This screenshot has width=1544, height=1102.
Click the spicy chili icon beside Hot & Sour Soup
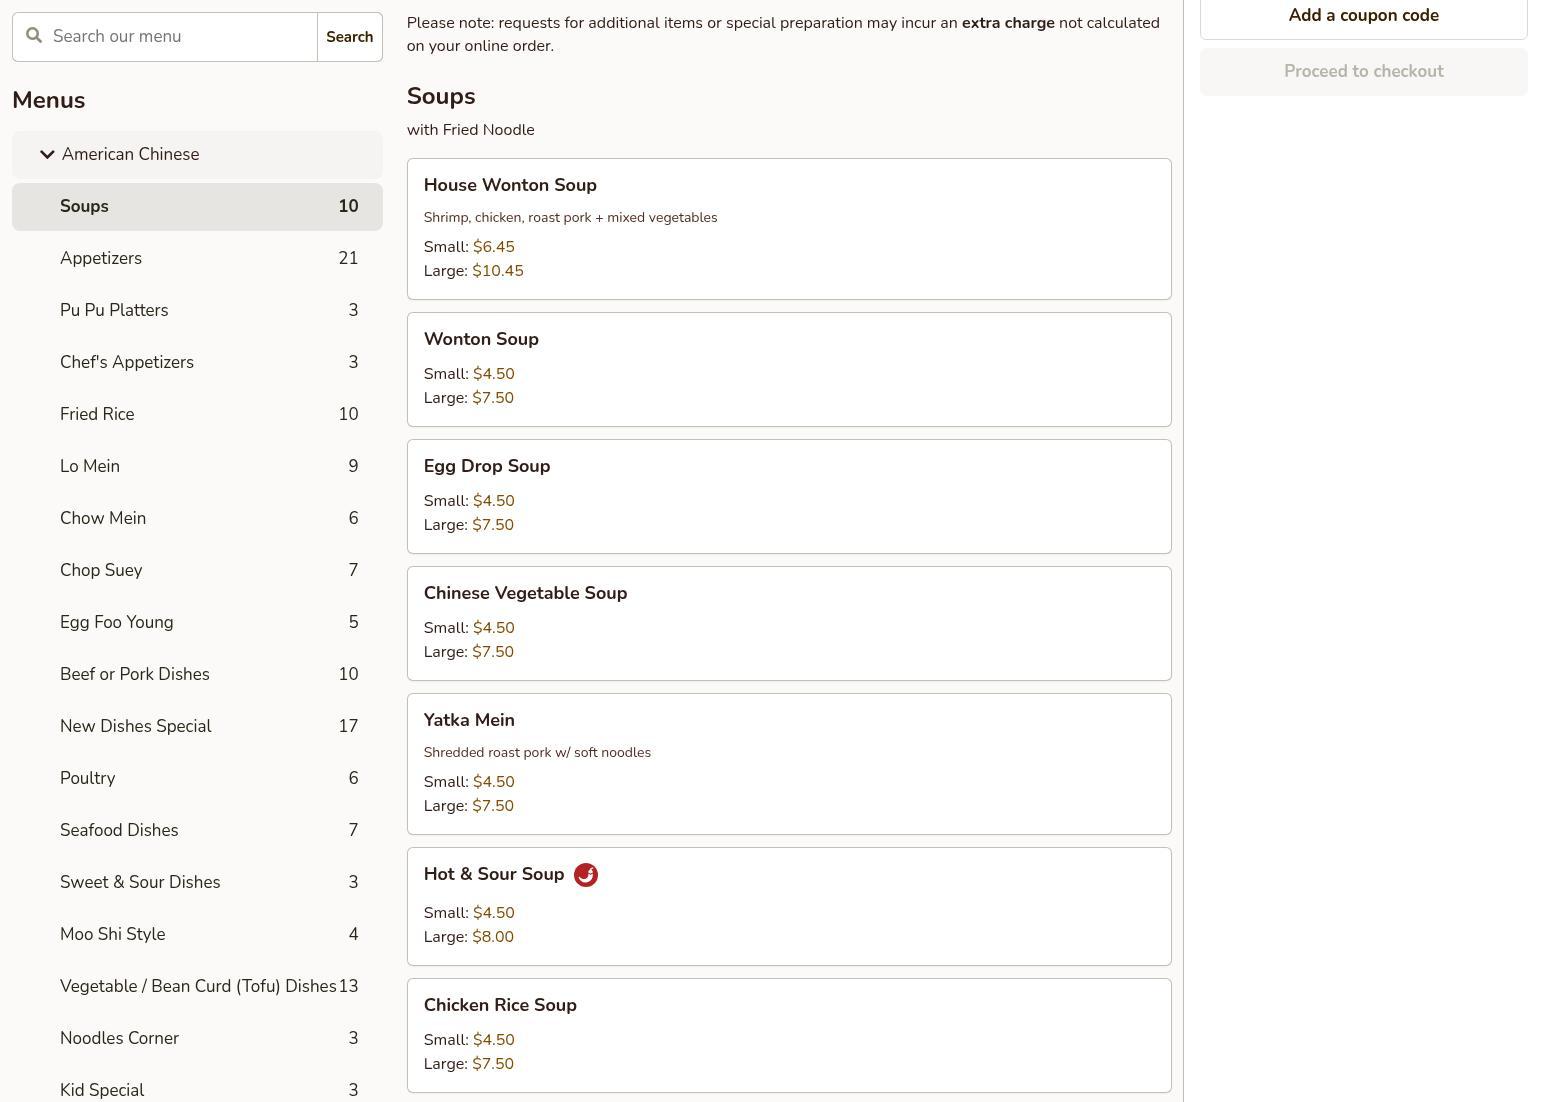pos(586,875)
